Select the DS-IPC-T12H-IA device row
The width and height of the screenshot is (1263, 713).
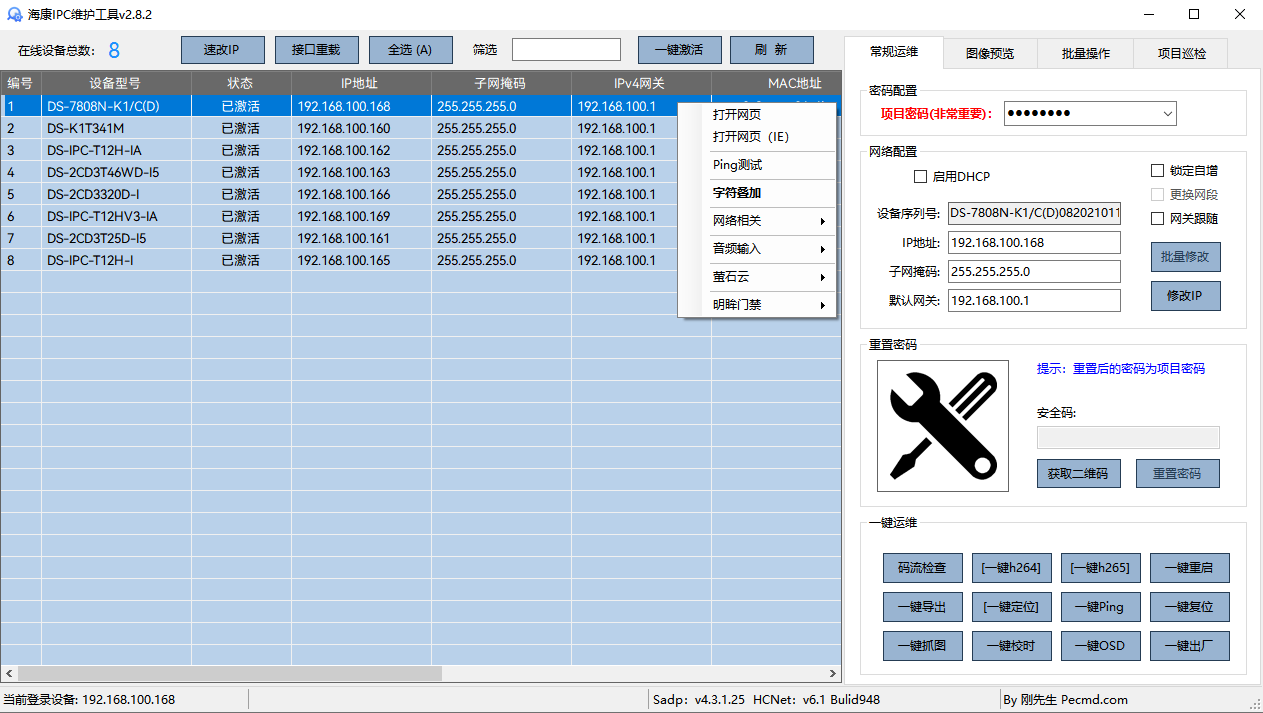(339, 150)
